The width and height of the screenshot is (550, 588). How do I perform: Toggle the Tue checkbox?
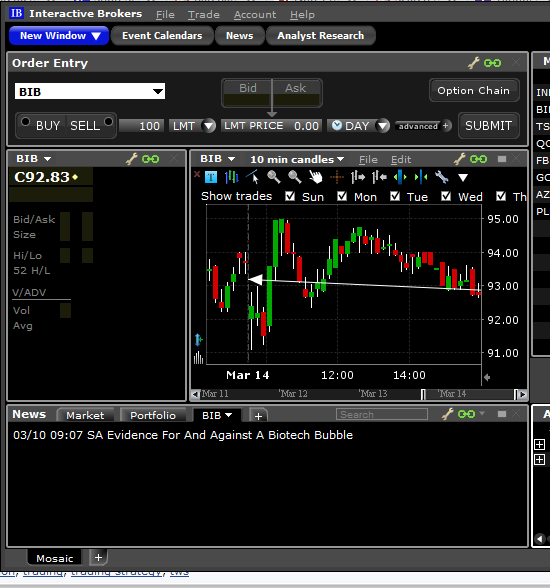pyautogui.click(x=395, y=196)
